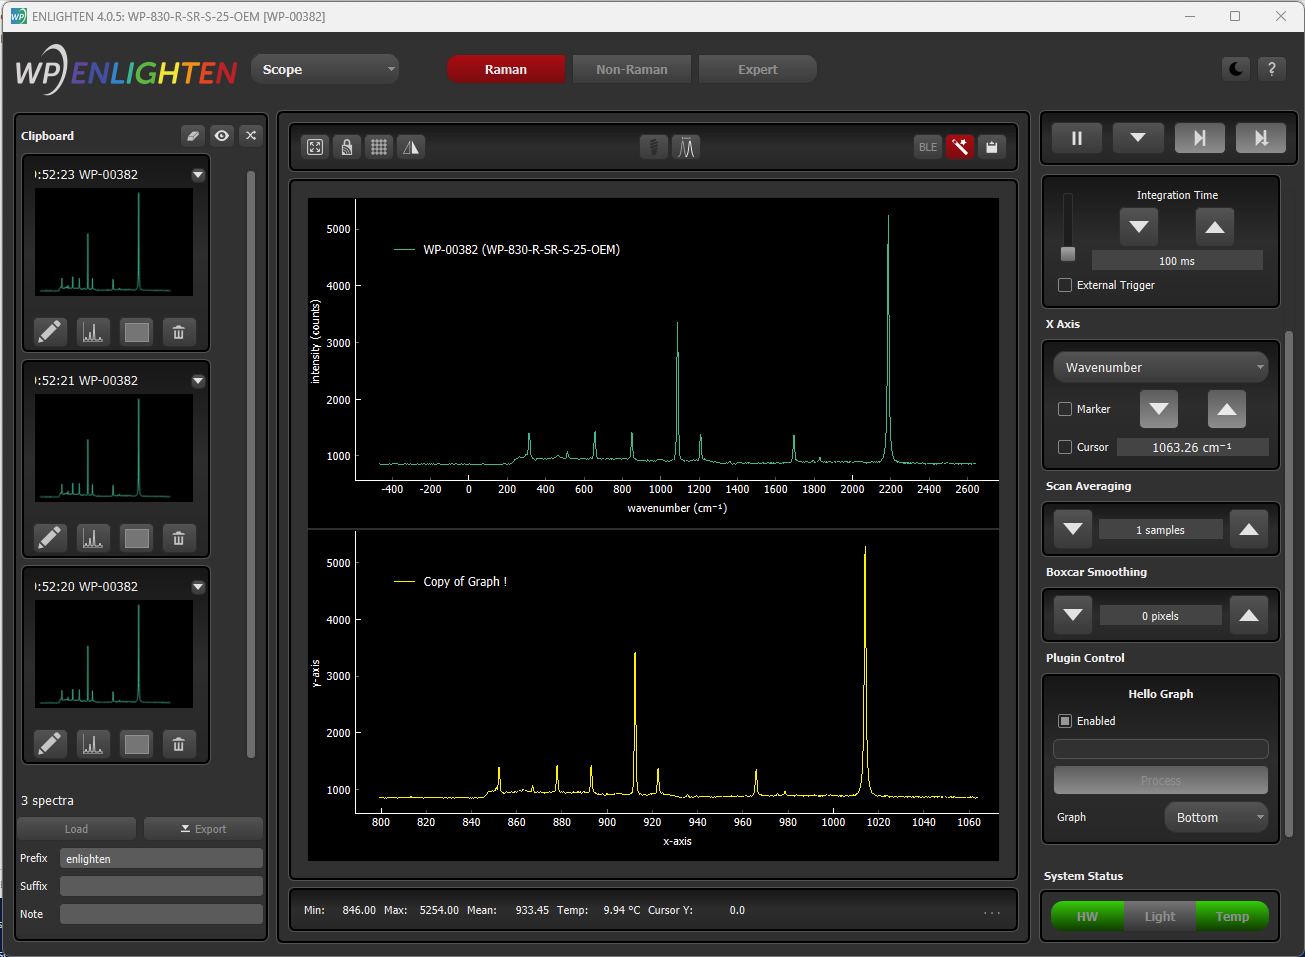Click the zoom-to-fit graph icon
1305x957 pixels.
click(315, 147)
